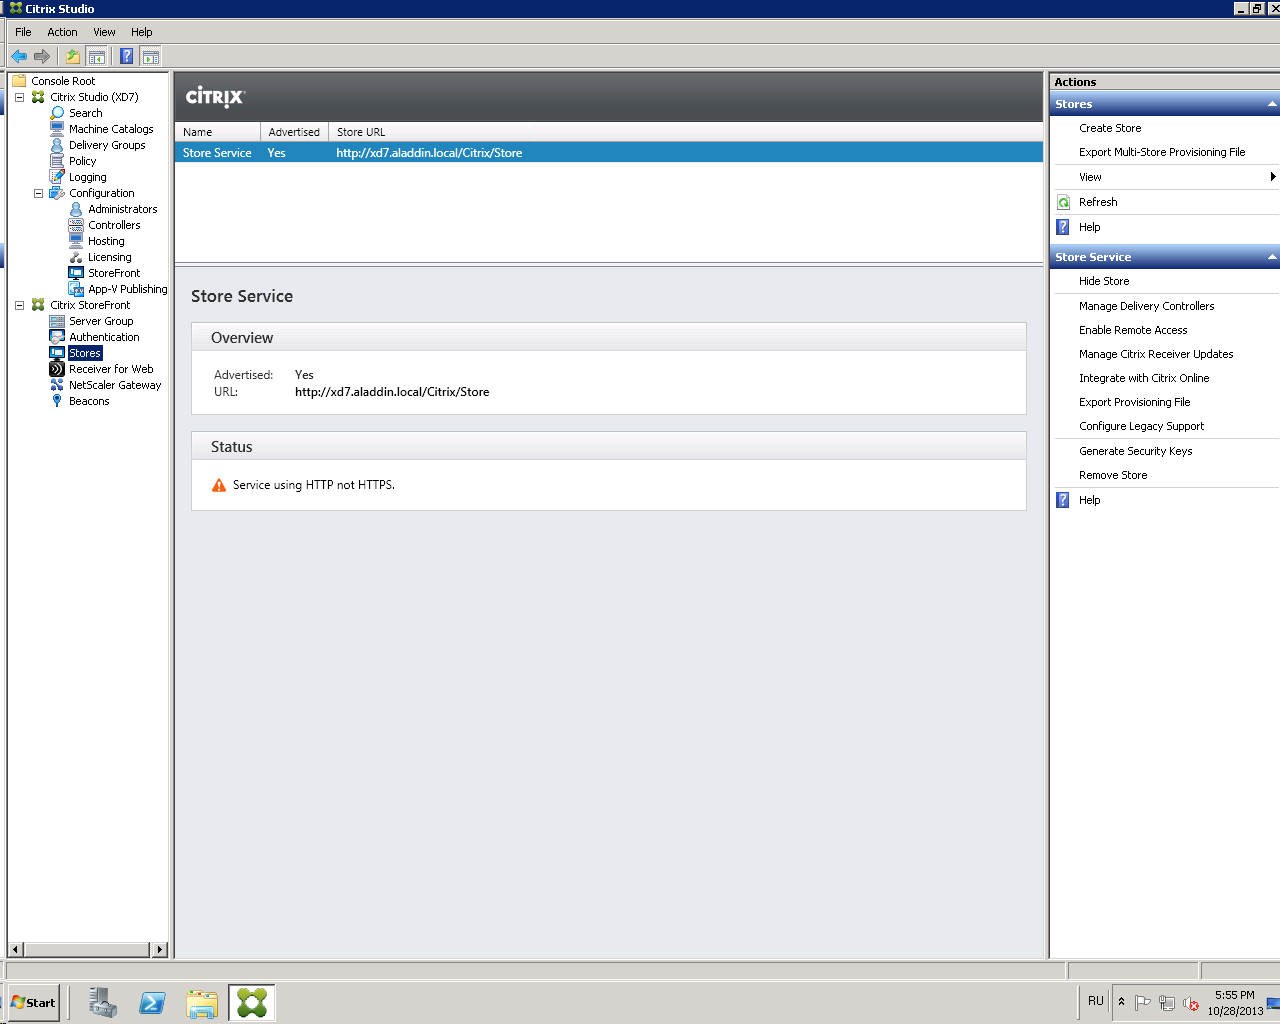Click the tree pane scroll right arrow
Viewport: 1280px width, 1024px height.
160,949
